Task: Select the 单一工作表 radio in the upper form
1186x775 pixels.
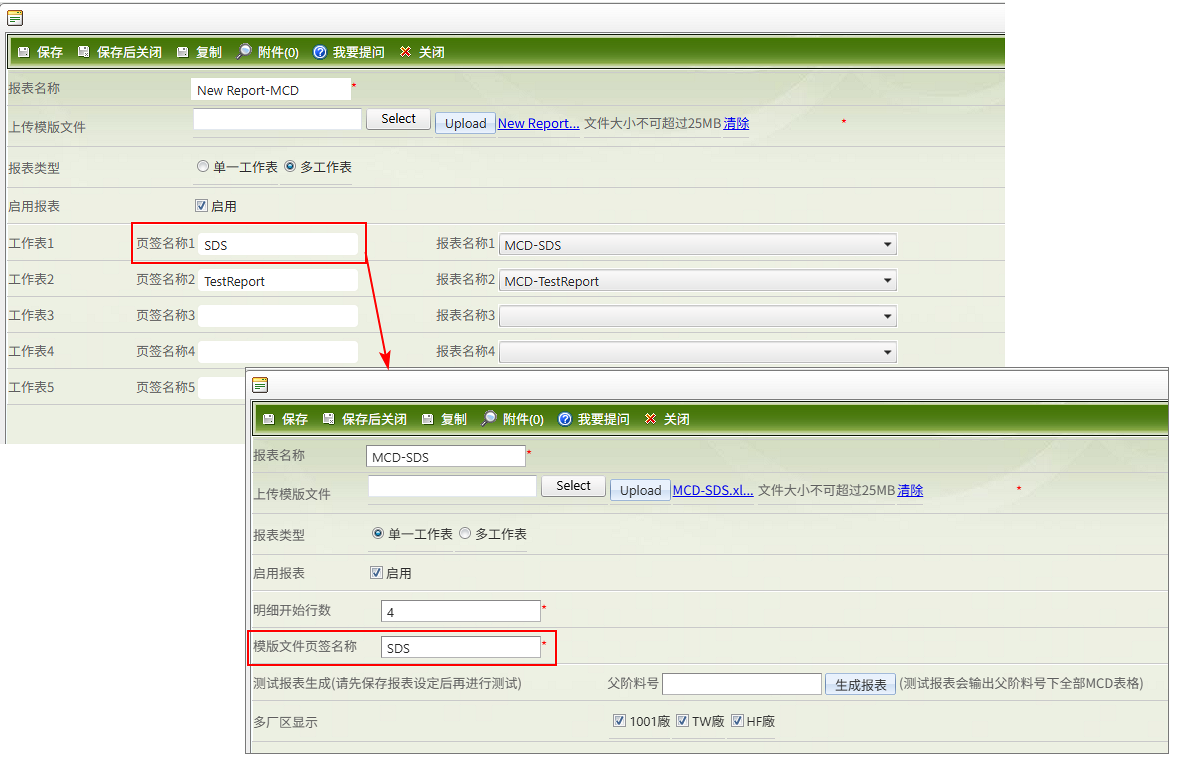Action: click(203, 167)
